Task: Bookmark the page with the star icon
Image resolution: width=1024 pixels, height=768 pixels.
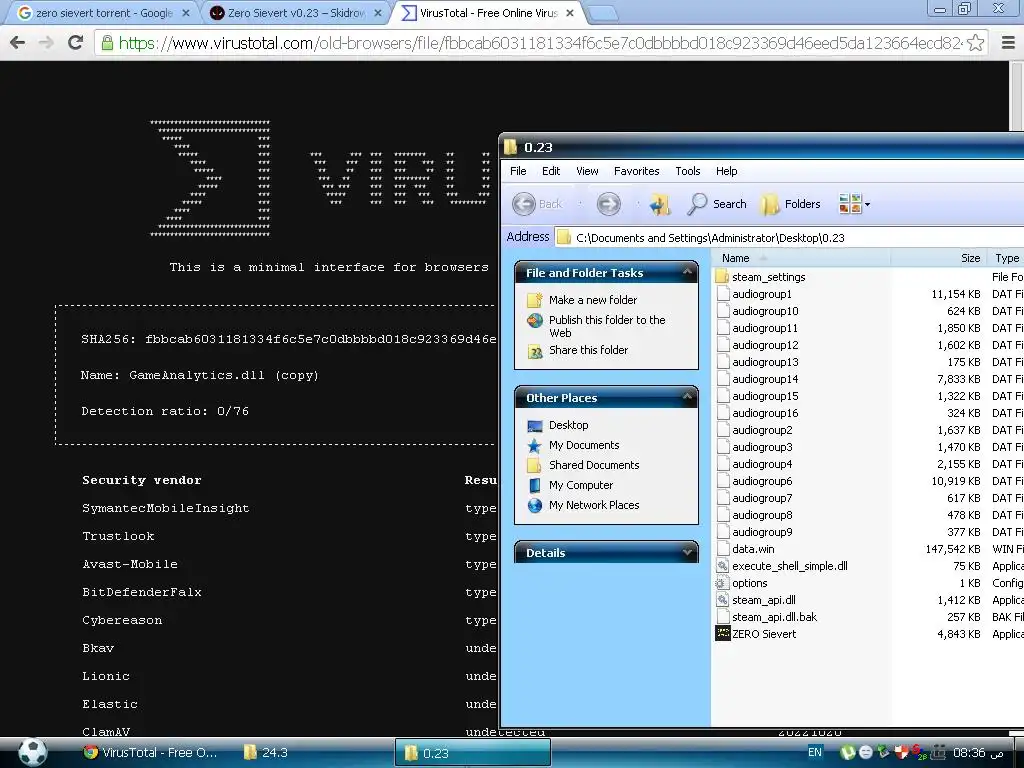Action: [x=976, y=43]
